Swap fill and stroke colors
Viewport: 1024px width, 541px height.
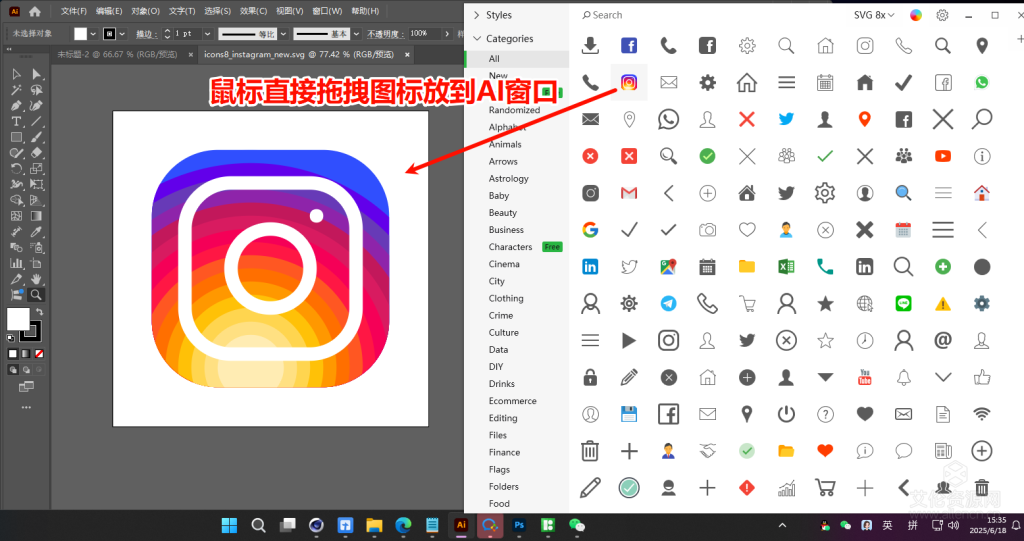[39, 312]
